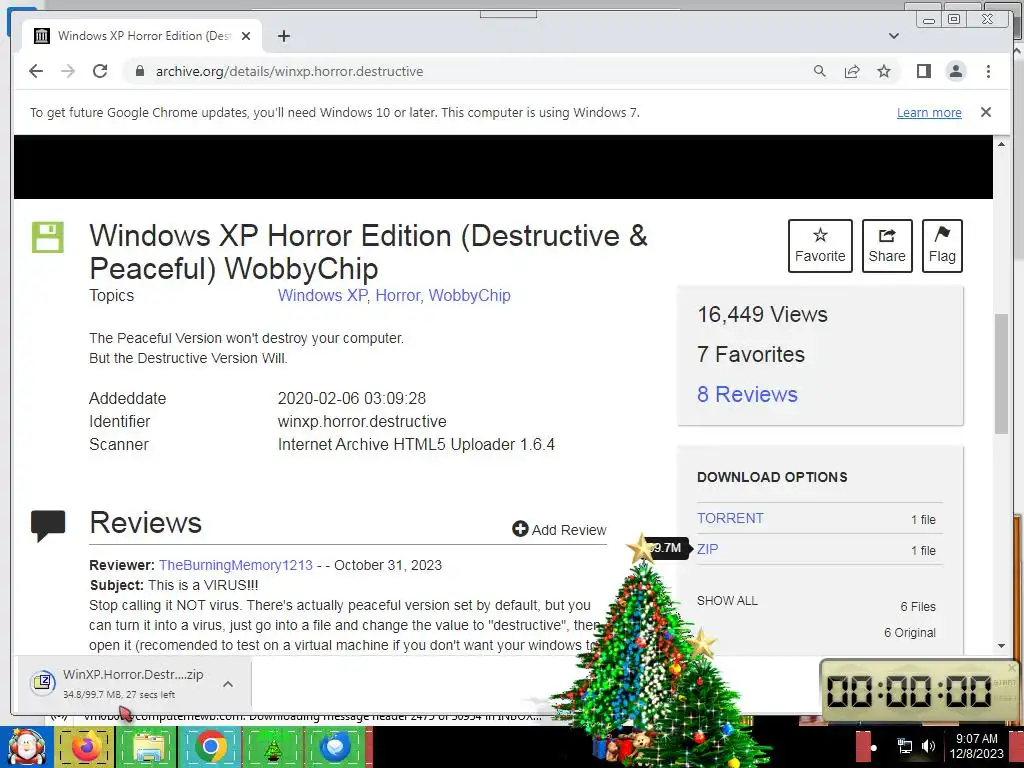
Task: Click the 6 Original count
Action: pos(910,633)
